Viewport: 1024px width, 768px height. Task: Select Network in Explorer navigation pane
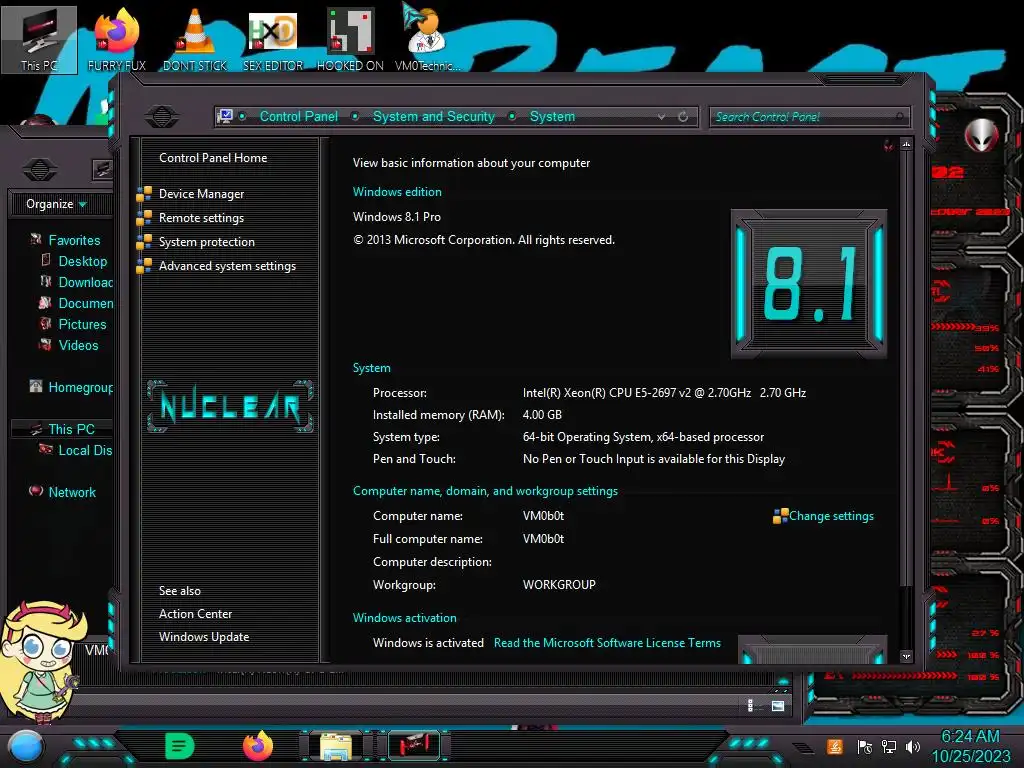72,492
